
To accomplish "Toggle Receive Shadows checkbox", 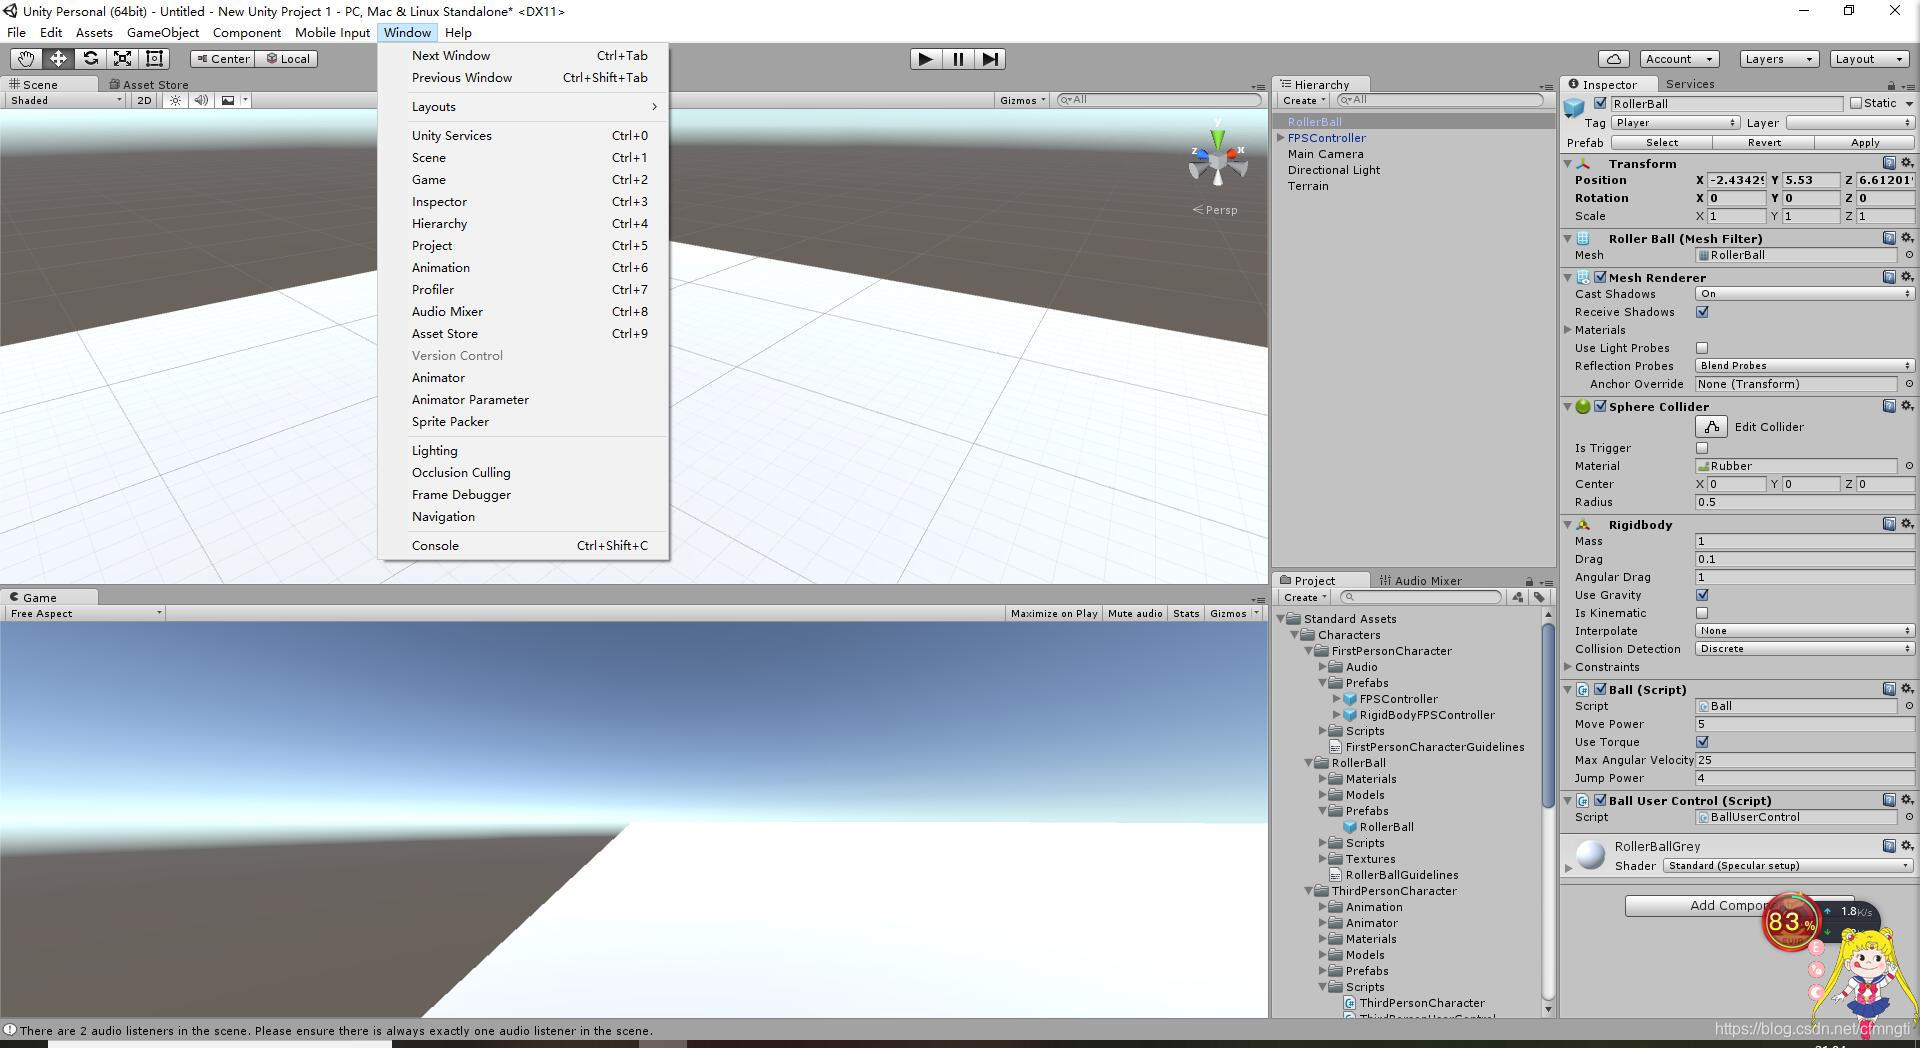I will 1702,312.
